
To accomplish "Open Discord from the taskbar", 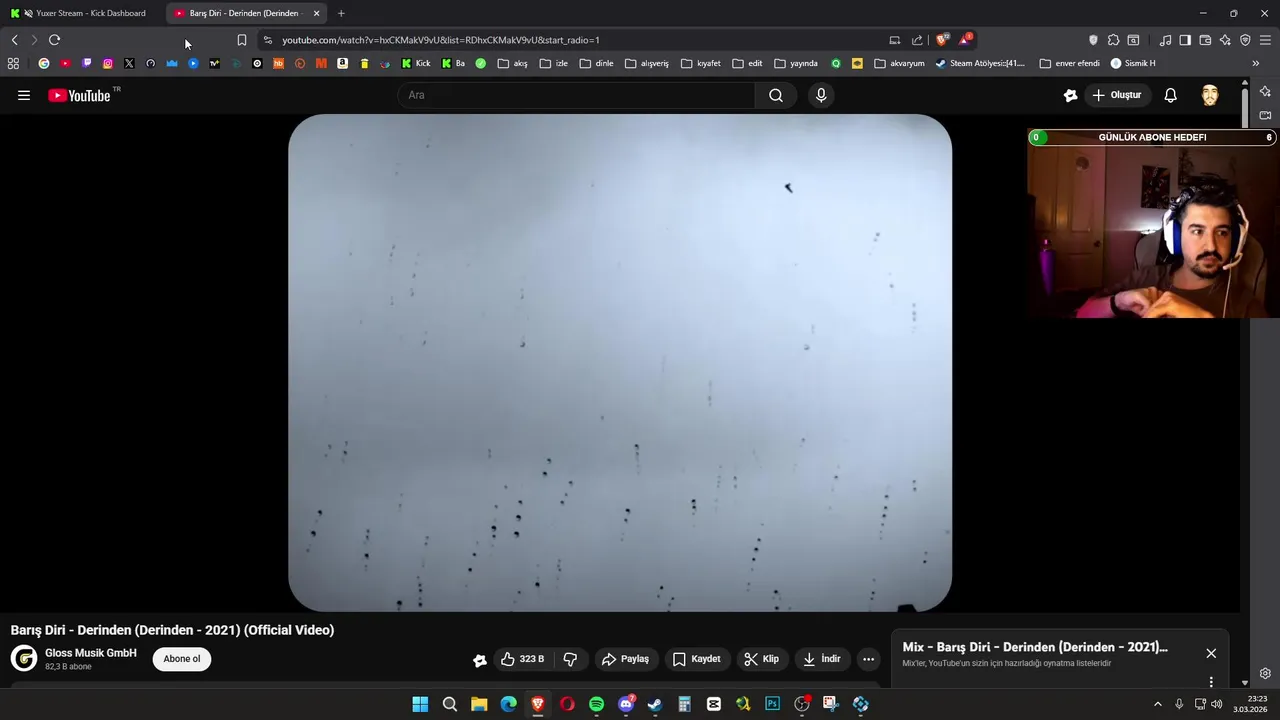I will [x=626, y=704].
